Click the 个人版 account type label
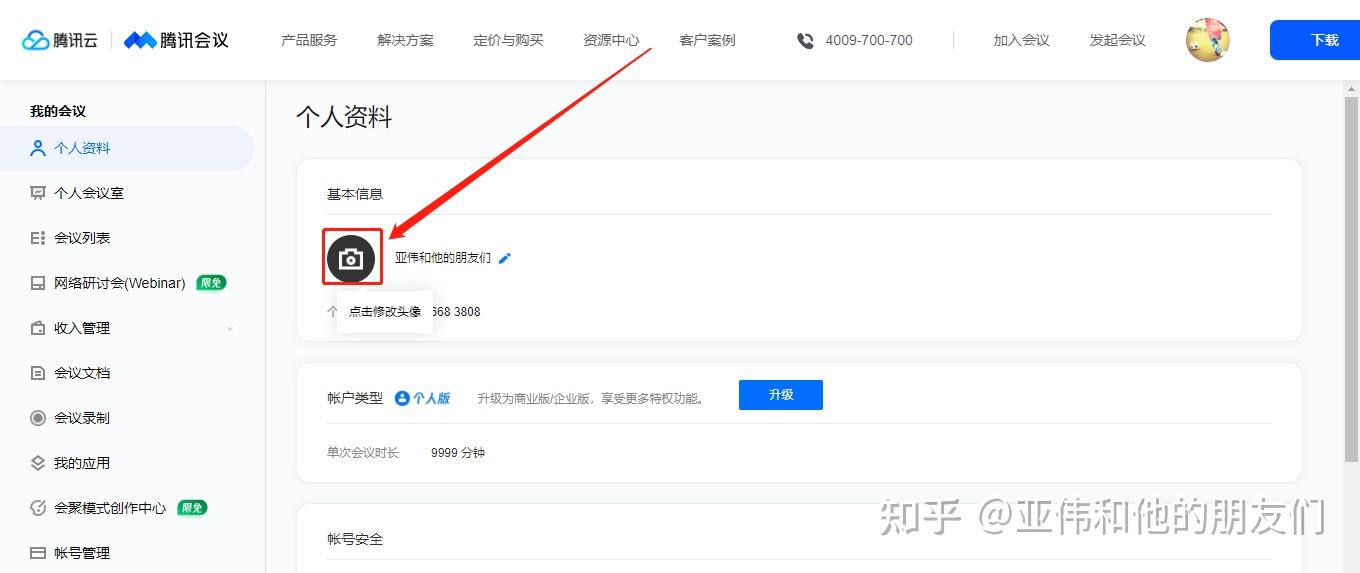Screen dimensions: 1360x573 tap(431, 398)
